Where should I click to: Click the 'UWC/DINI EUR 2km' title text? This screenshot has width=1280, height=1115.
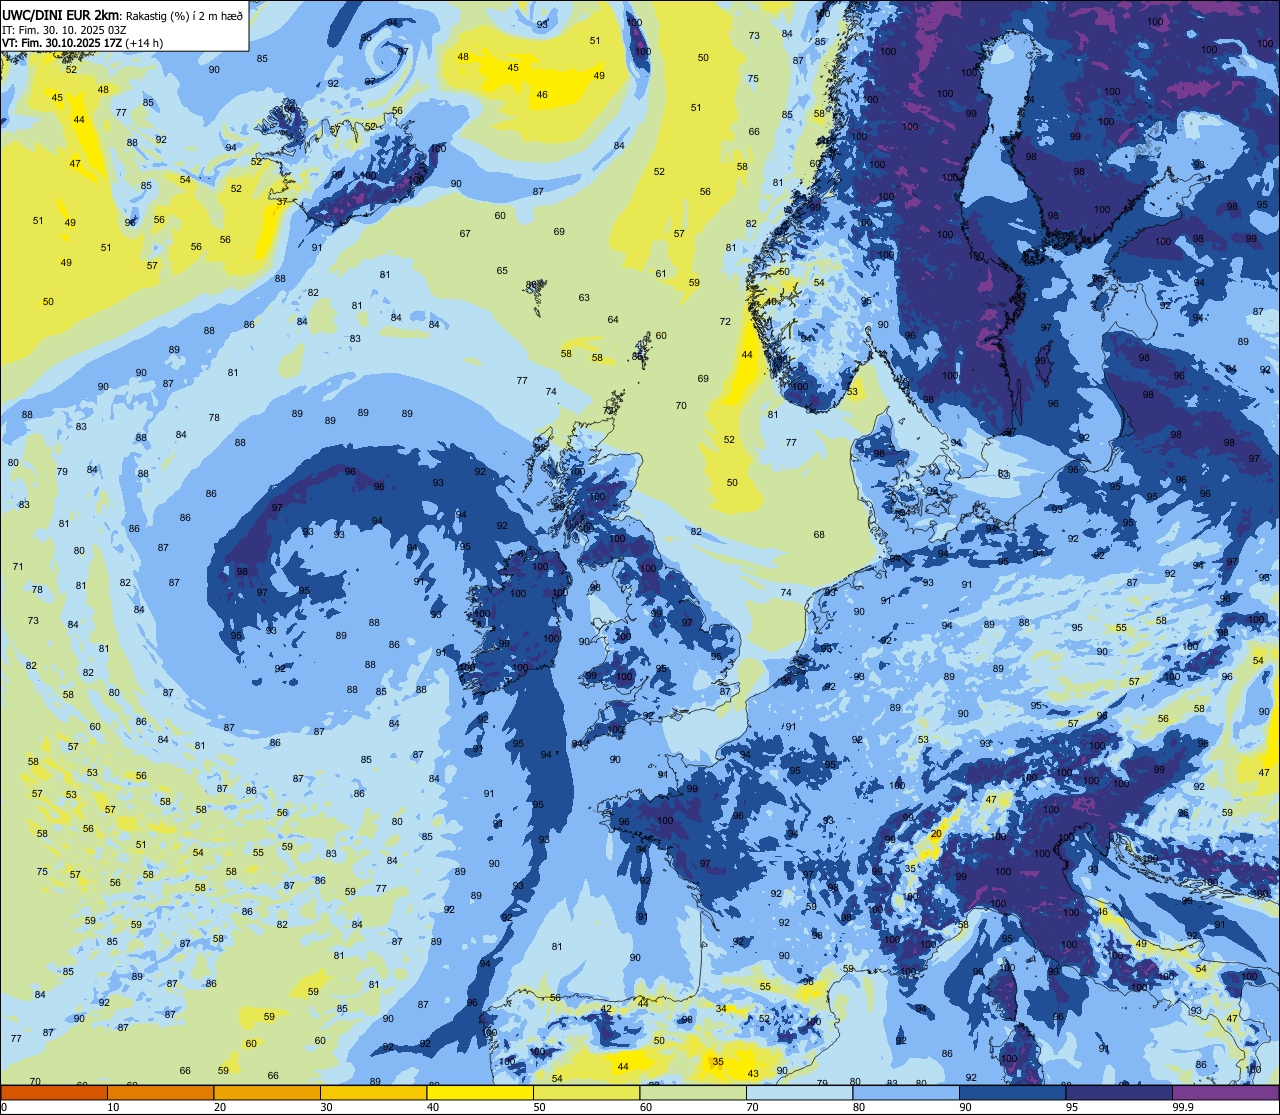pos(60,14)
